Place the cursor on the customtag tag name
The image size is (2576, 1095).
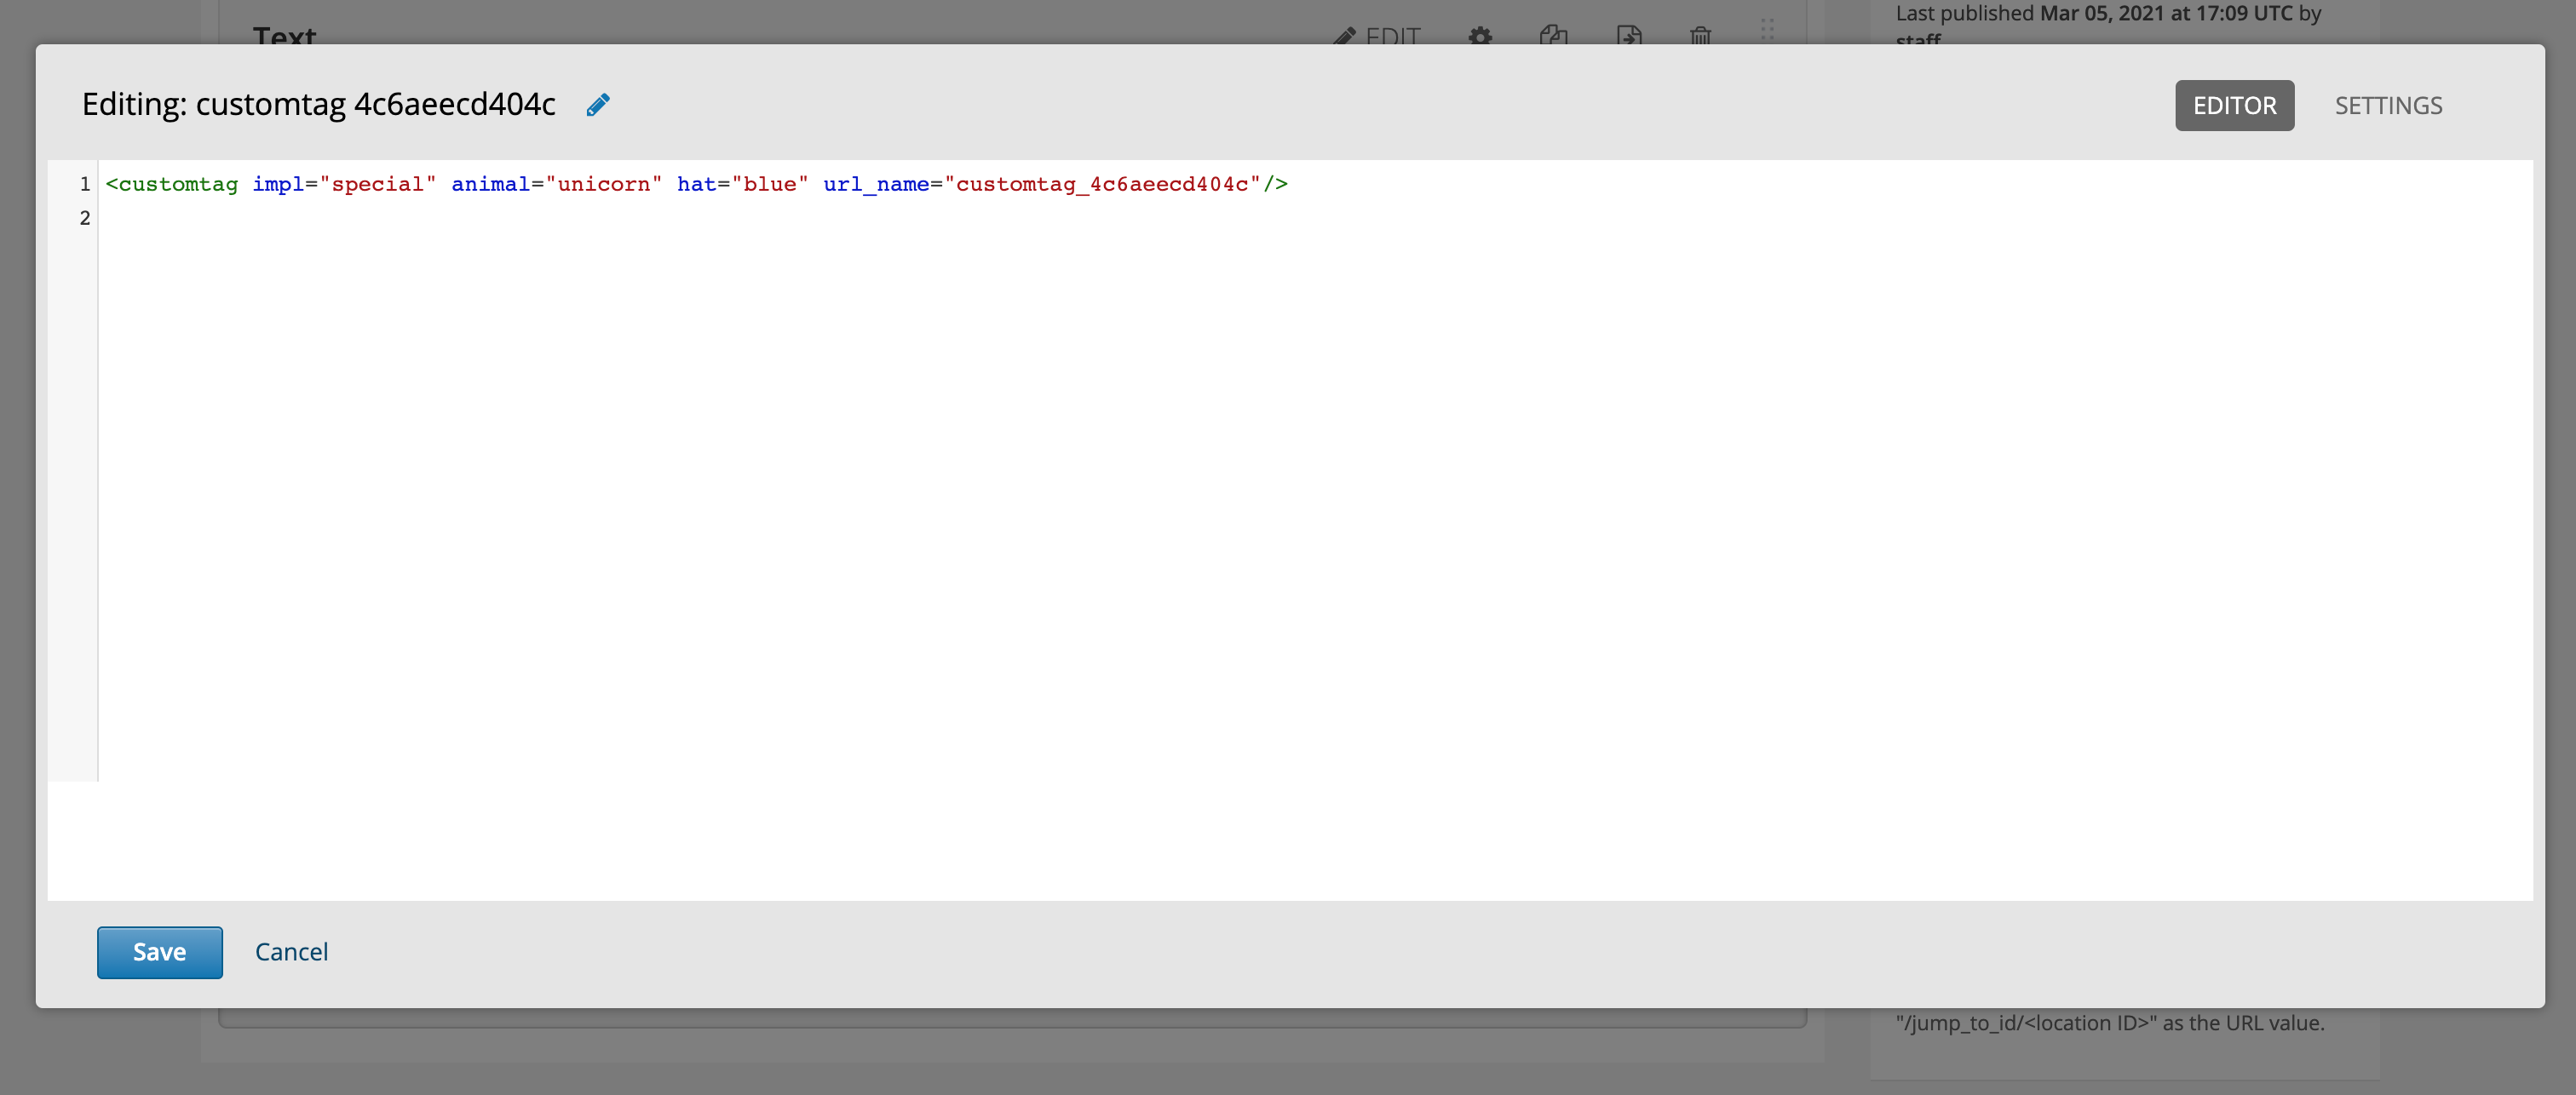178,184
